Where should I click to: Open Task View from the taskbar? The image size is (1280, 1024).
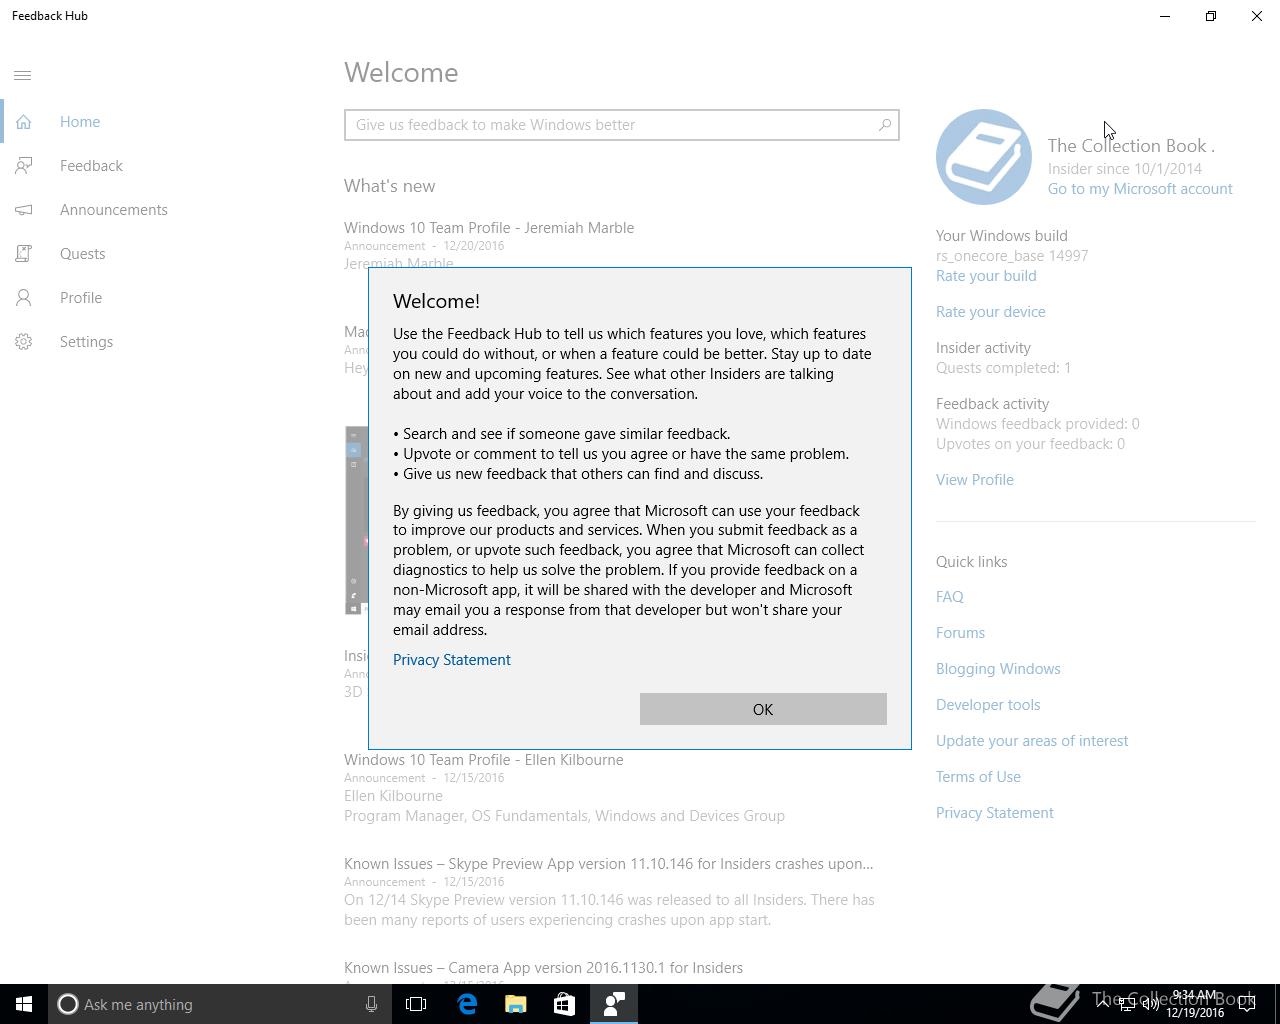click(x=416, y=1004)
